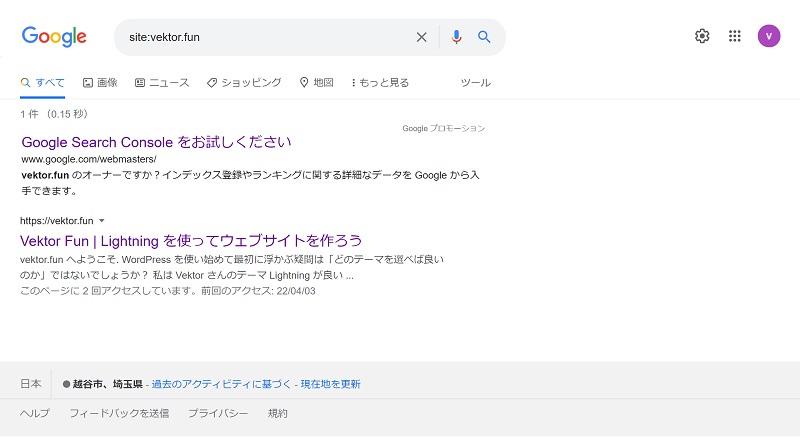Open the Google Search Console をお試しください link

coord(156,142)
